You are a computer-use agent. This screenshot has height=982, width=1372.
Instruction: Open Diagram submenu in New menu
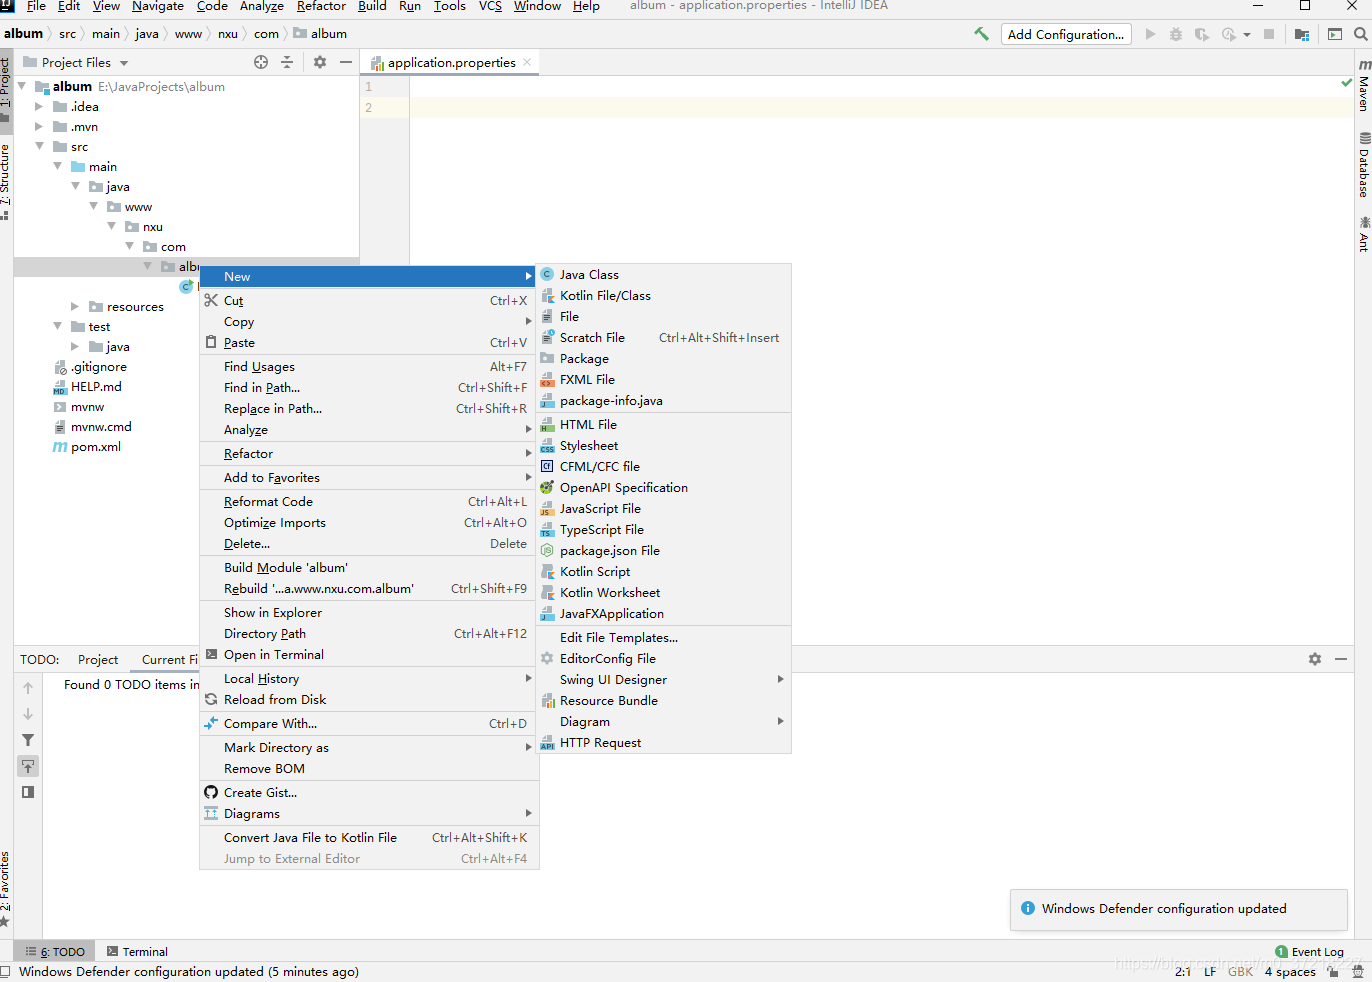664,722
